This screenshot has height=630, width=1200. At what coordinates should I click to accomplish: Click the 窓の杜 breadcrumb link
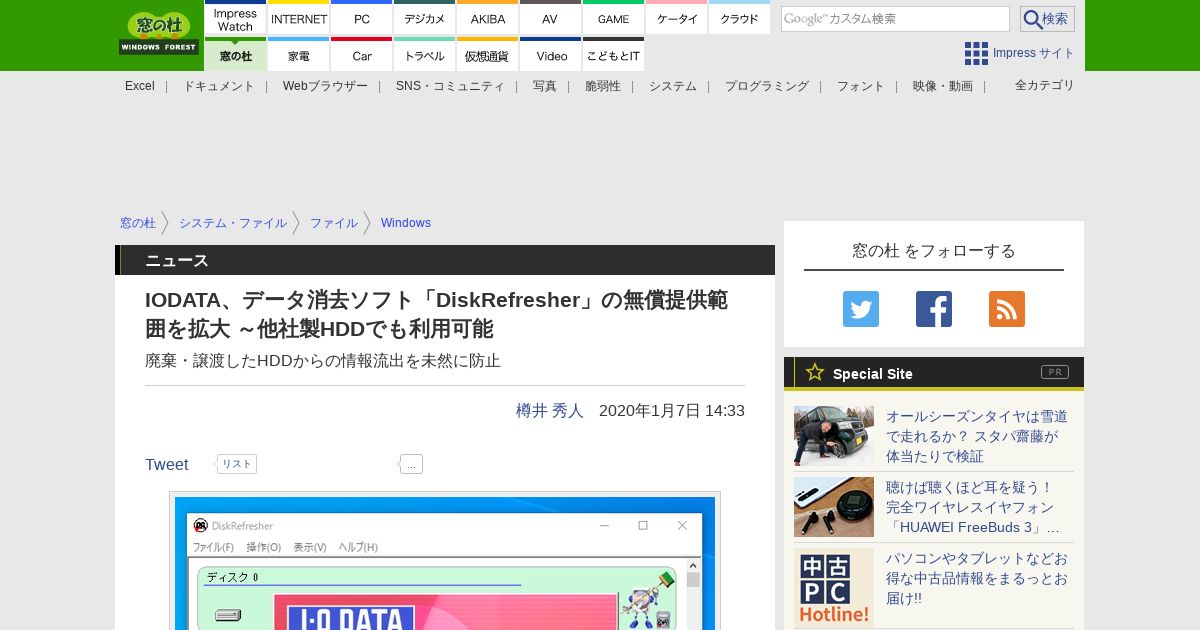pos(138,223)
